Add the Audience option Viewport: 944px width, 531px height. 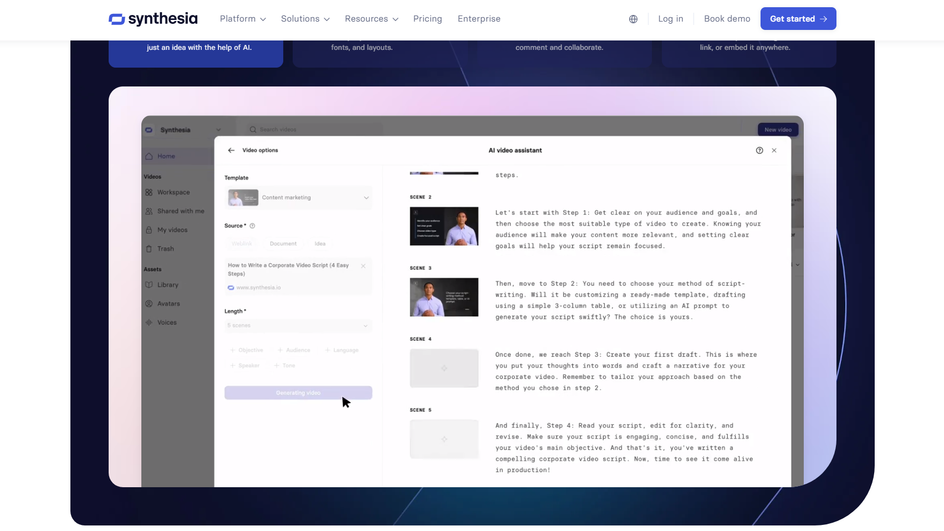294,350
